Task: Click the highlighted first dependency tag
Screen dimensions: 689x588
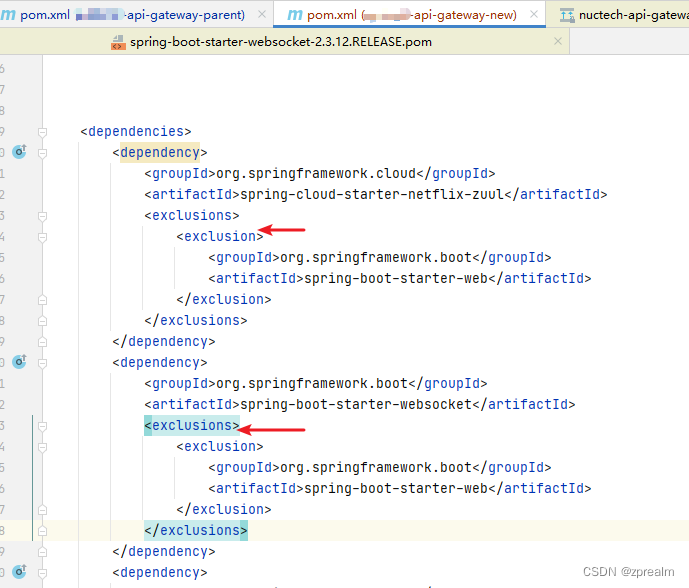Action: click(160, 152)
